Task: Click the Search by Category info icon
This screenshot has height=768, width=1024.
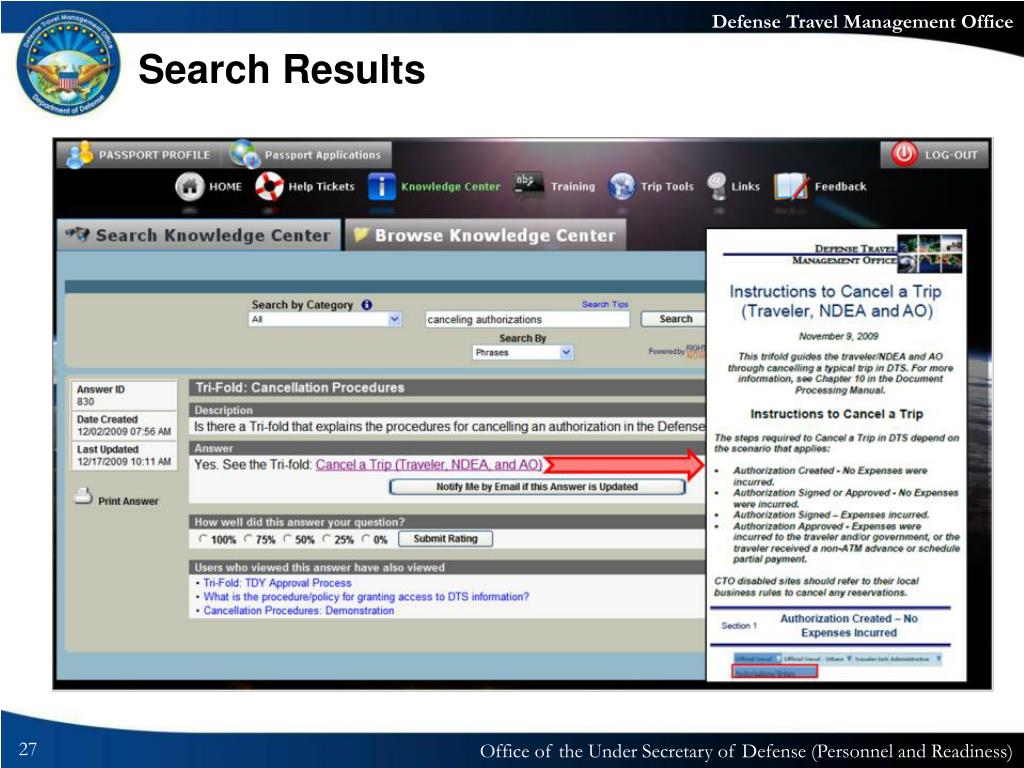Action: pyautogui.click(x=367, y=305)
